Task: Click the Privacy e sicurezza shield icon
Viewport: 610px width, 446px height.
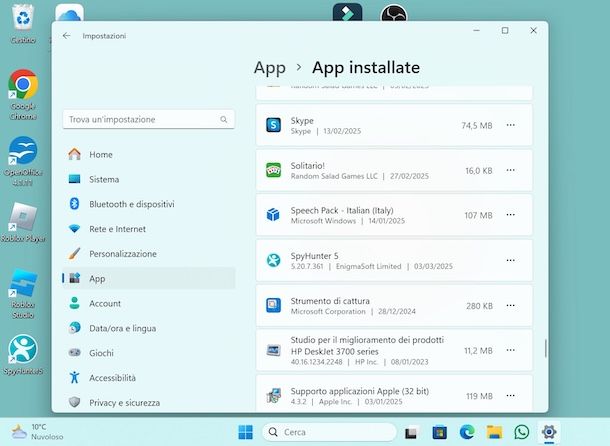Action: pos(74,402)
